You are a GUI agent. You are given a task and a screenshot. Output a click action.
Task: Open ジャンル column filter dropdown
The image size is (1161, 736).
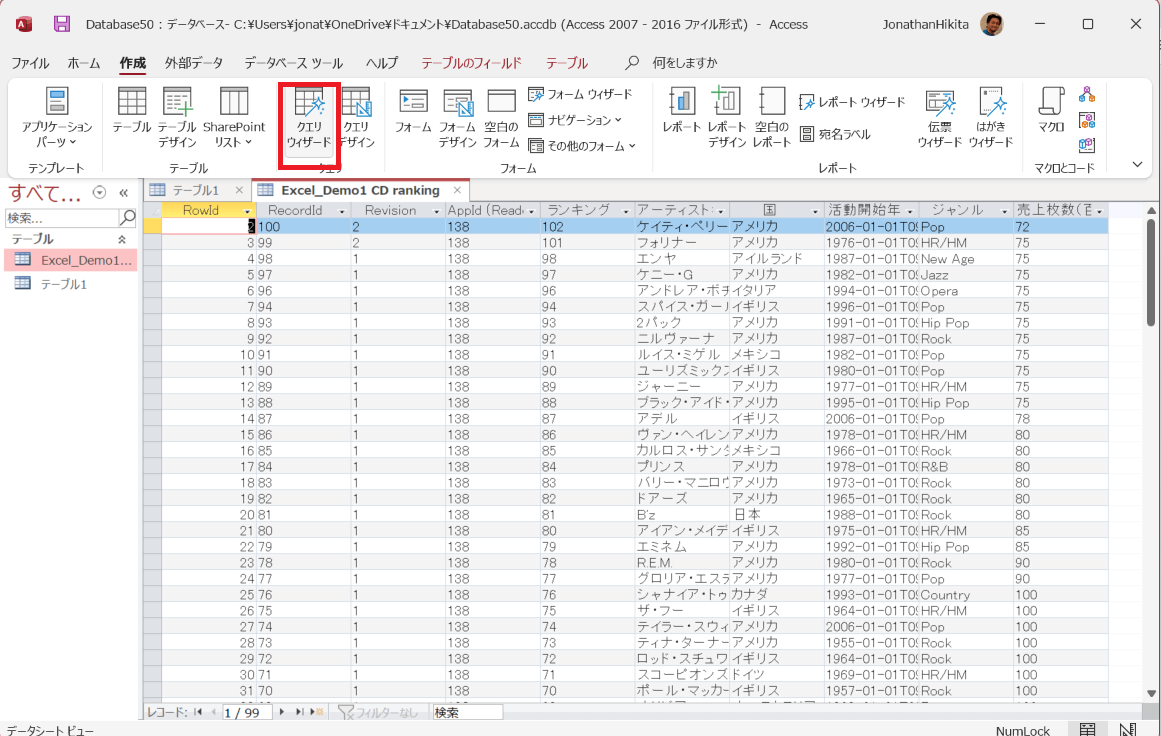(x=1005, y=211)
